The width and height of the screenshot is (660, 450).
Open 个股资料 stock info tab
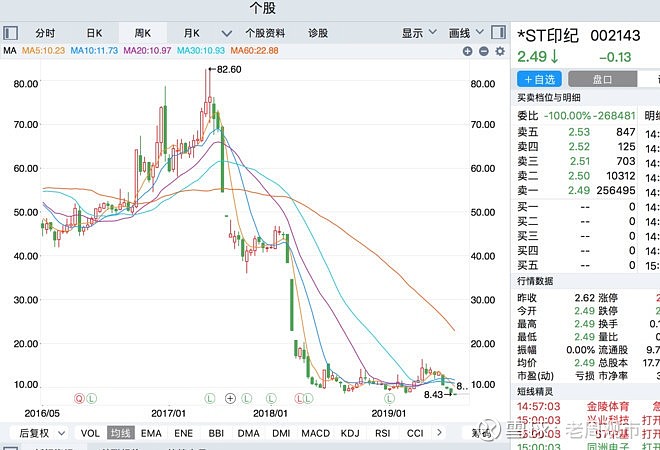coord(265,33)
